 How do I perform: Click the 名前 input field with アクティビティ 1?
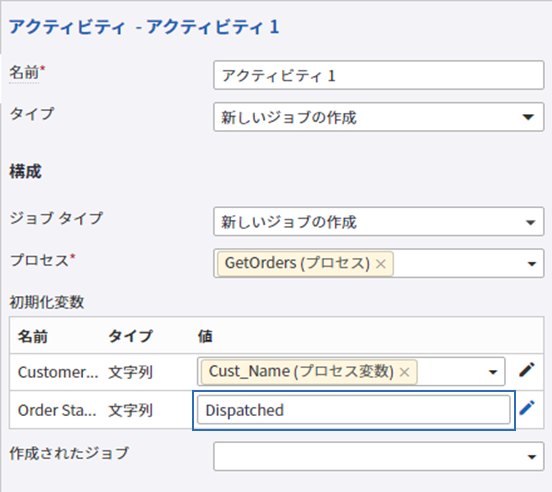click(x=378, y=75)
